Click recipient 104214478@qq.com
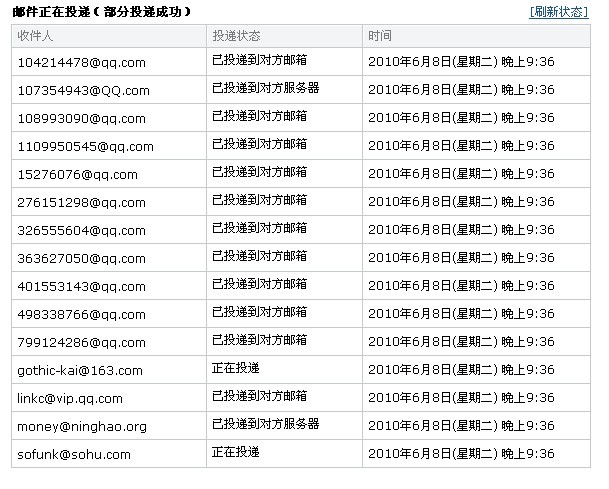This screenshot has height=489, width=609. click(82, 63)
